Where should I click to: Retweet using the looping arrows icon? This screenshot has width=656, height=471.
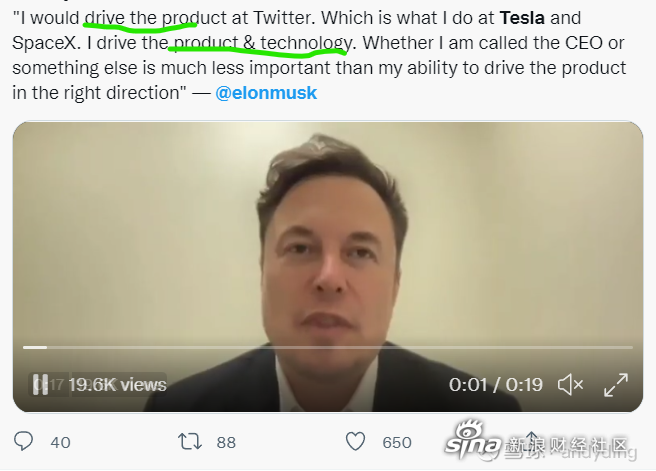click(x=190, y=442)
